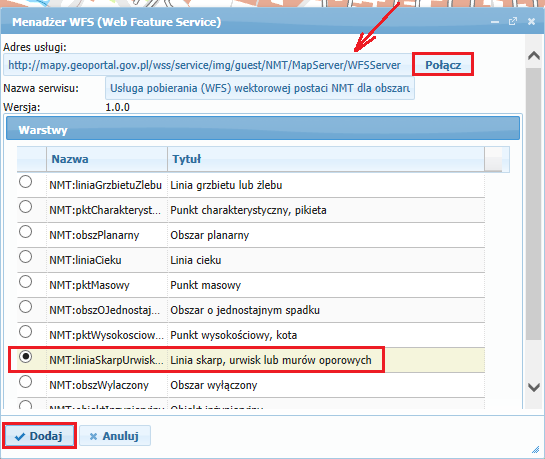Choose NMT:pktMasowy layer option

pyautogui.click(x=25, y=282)
